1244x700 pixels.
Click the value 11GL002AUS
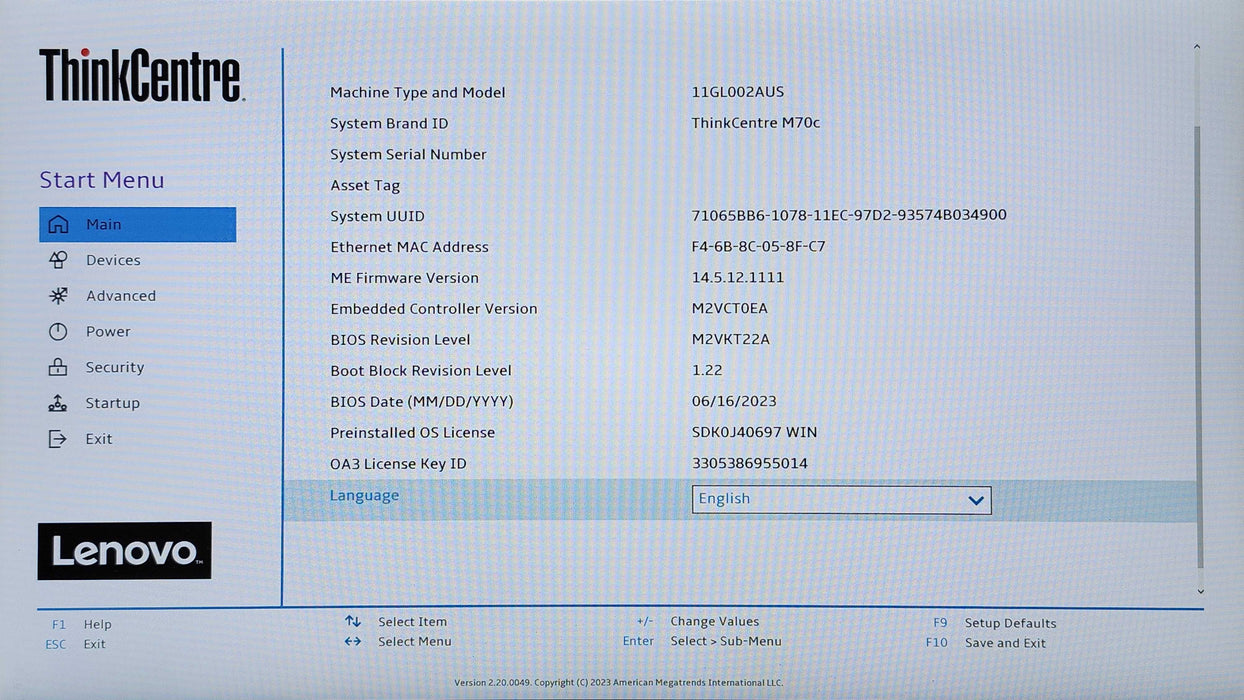click(738, 92)
